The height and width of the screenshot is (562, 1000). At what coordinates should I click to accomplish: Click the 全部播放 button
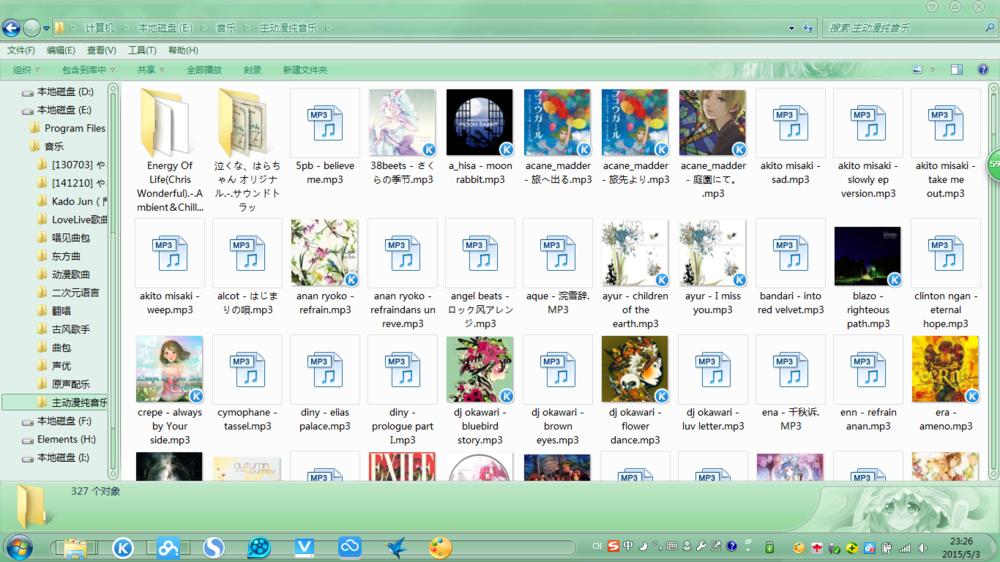pos(203,70)
